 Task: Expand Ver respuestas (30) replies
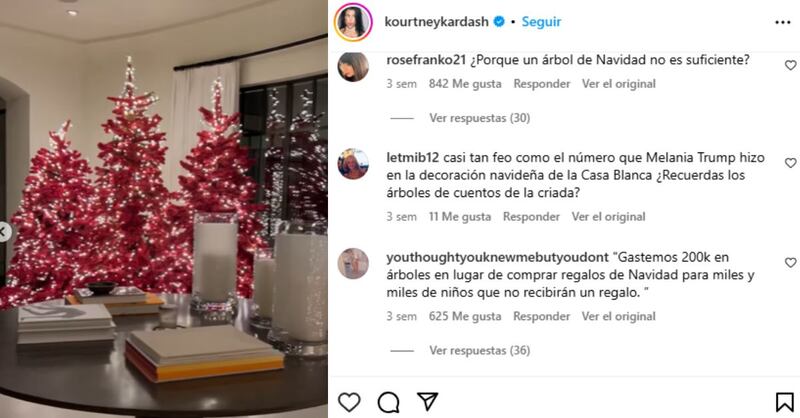click(480, 118)
